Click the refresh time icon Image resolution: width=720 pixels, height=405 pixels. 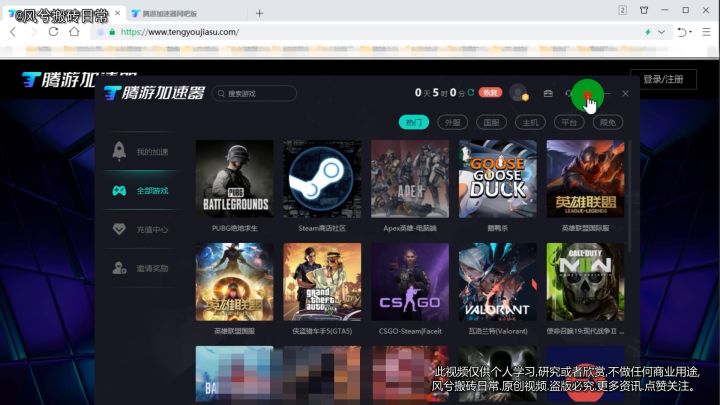click(x=471, y=93)
